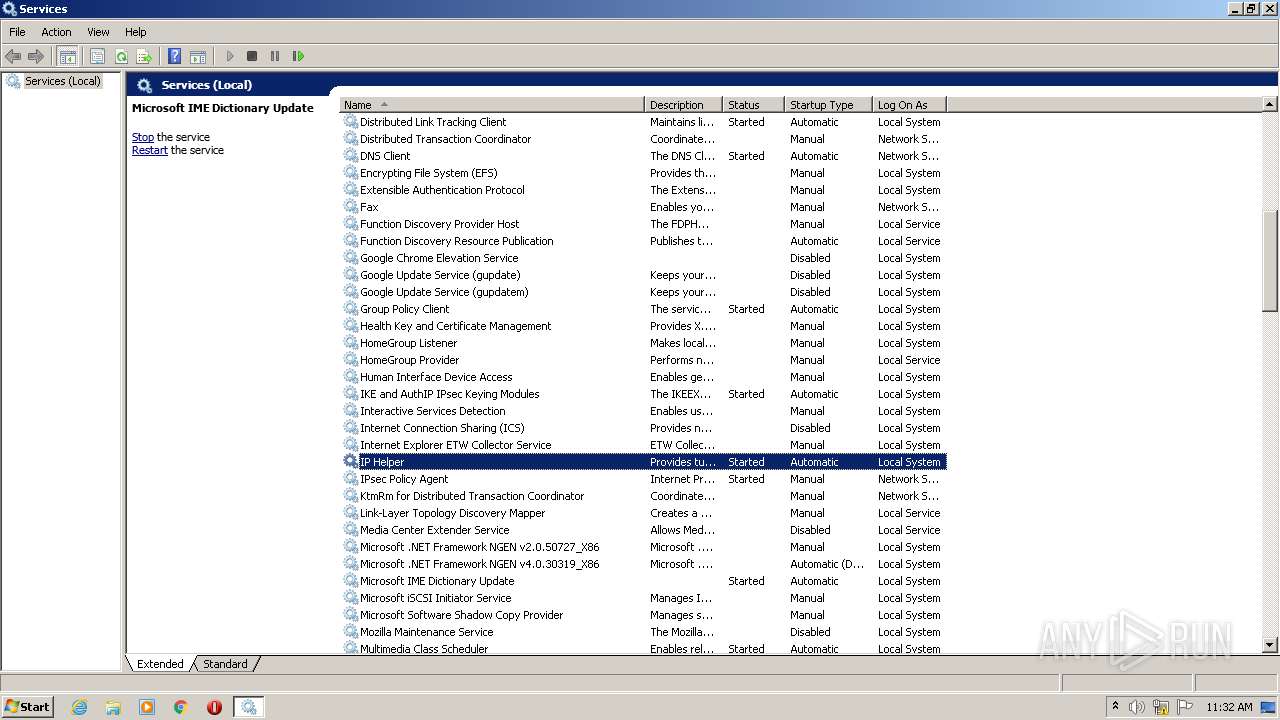Viewport: 1280px width, 720px height.
Task: Open the Windows Start button
Action: tap(28, 707)
